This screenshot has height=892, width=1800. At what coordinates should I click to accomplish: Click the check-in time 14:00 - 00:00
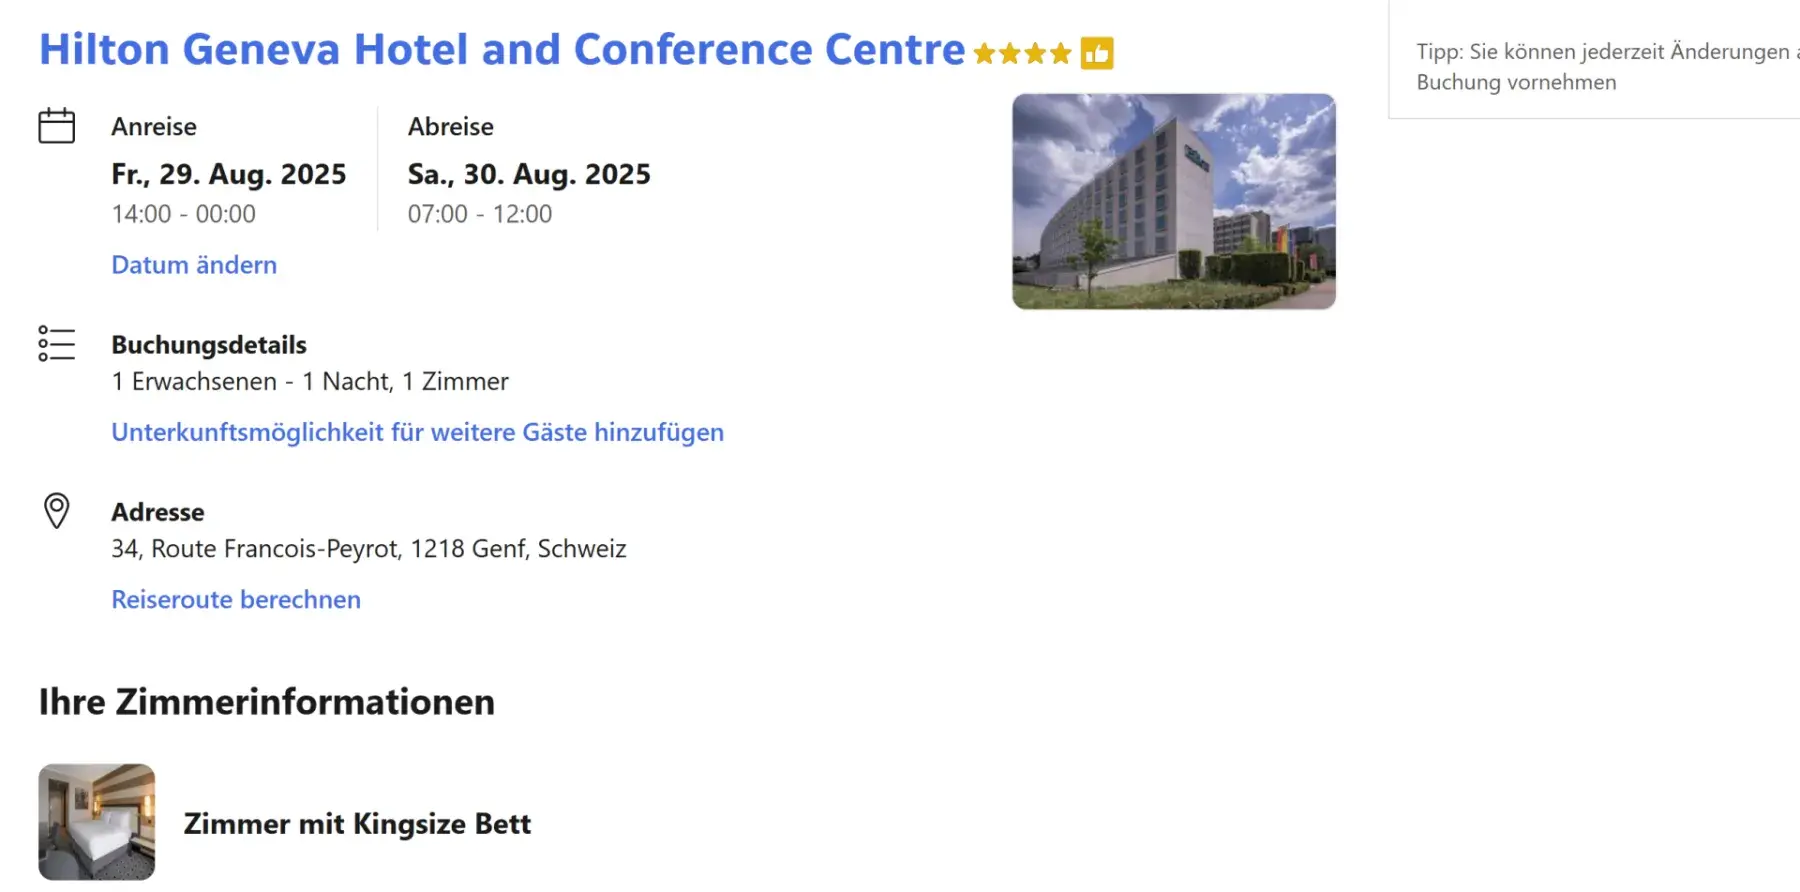tap(183, 214)
